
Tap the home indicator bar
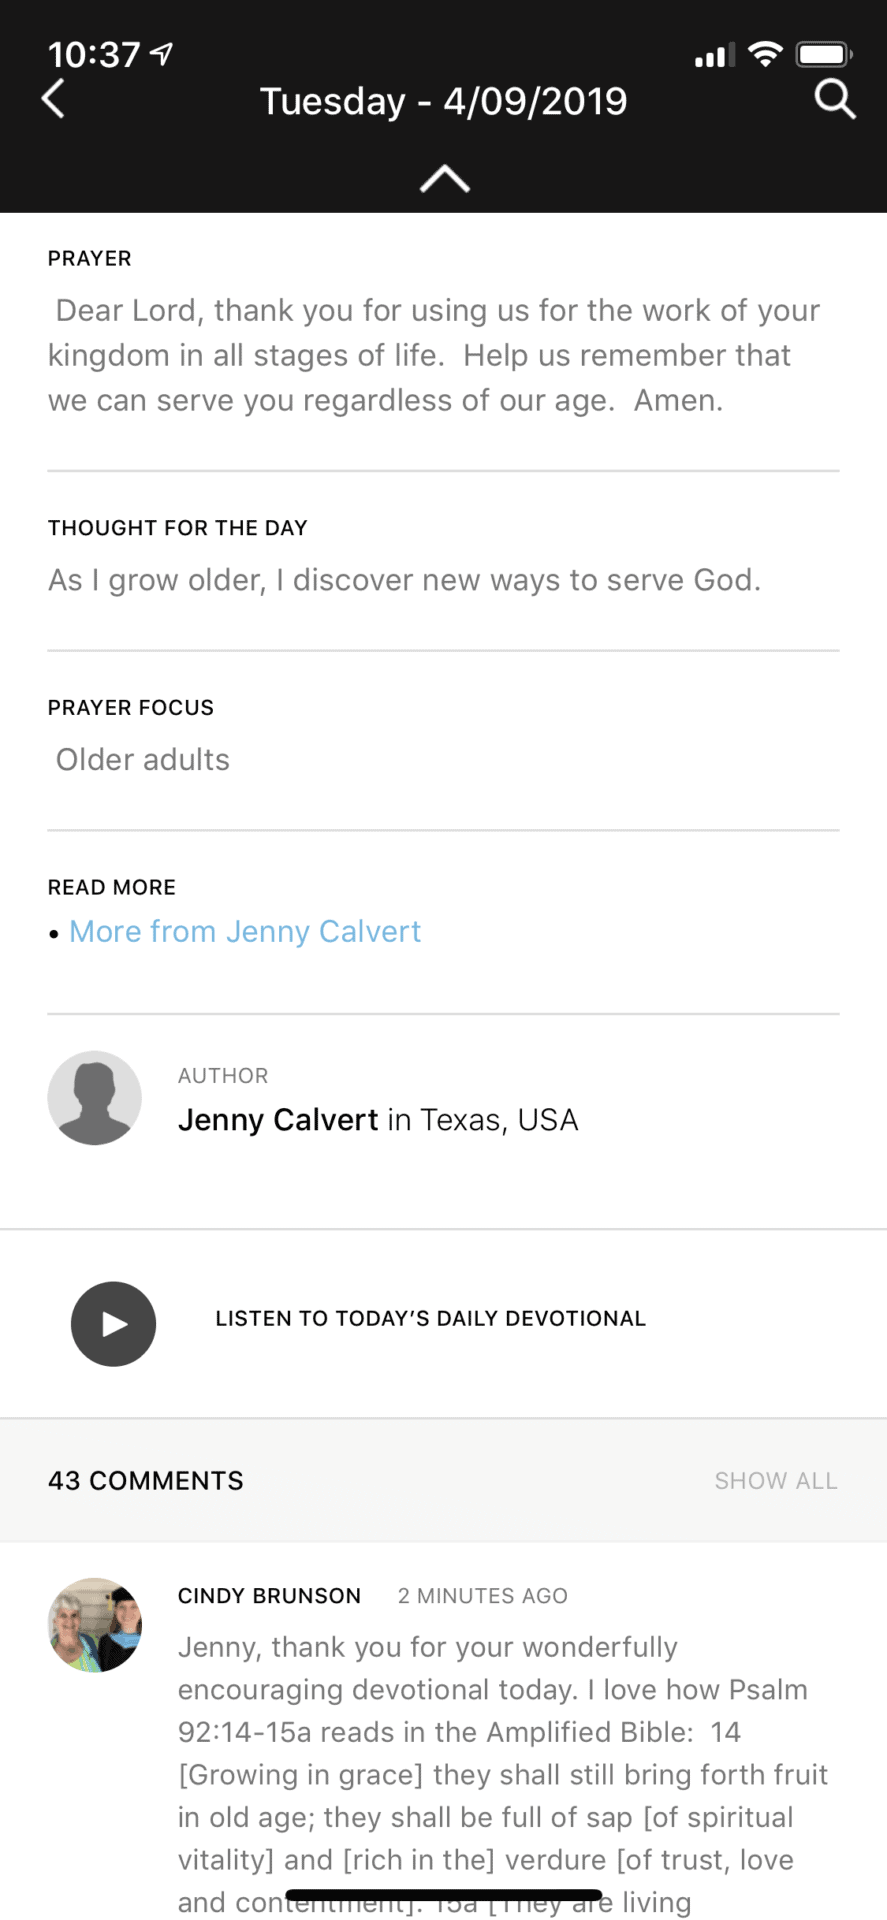pyautogui.click(x=443, y=1895)
